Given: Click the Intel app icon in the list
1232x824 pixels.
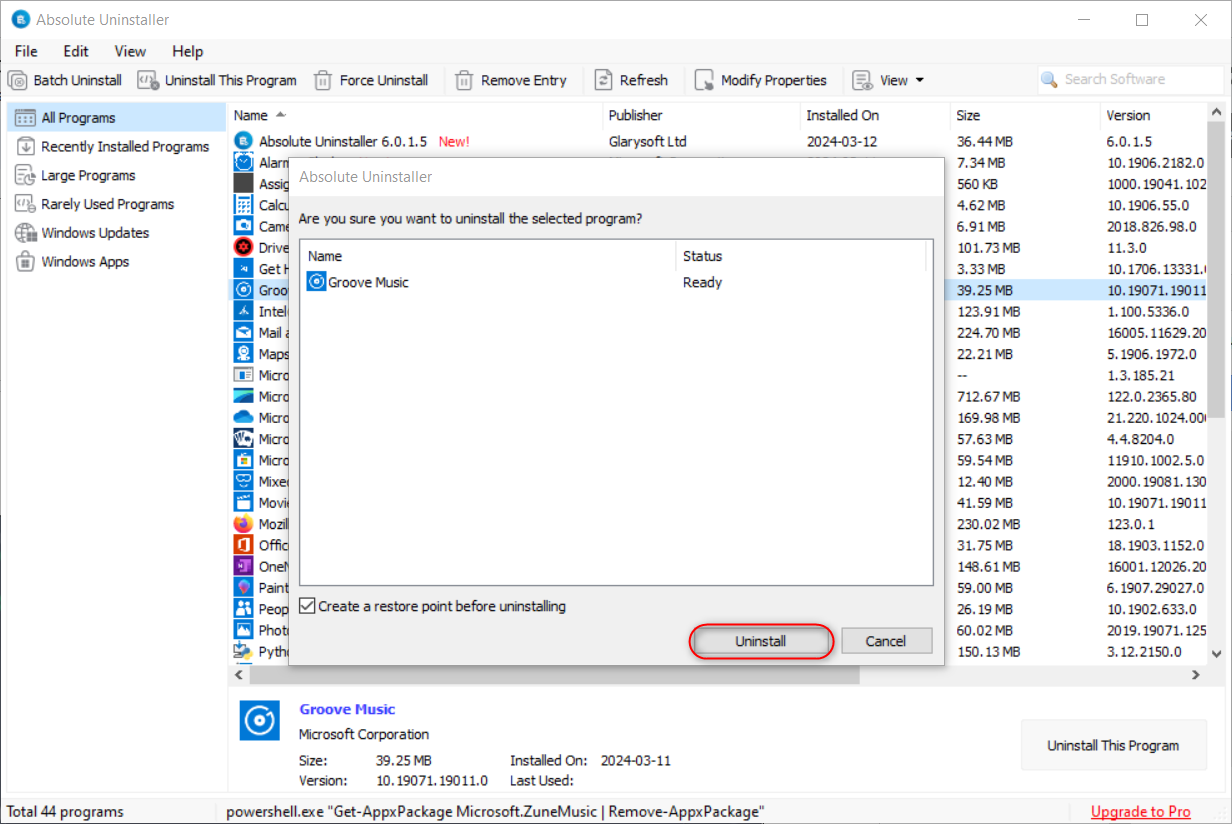Looking at the screenshot, I should coord(243,311).
